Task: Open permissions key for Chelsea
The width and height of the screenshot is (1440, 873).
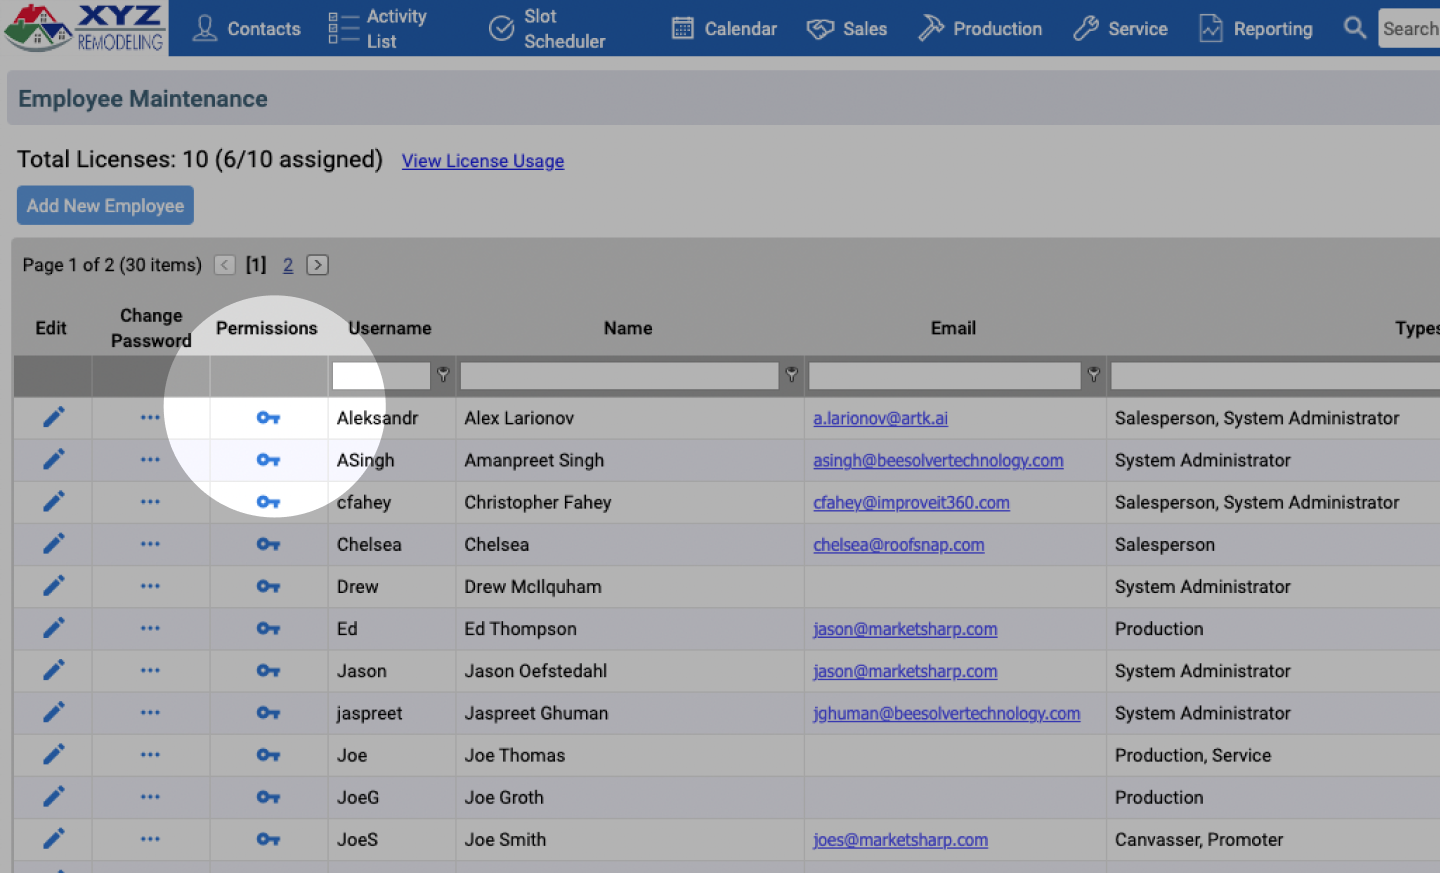Action: [x=268, y=544]
